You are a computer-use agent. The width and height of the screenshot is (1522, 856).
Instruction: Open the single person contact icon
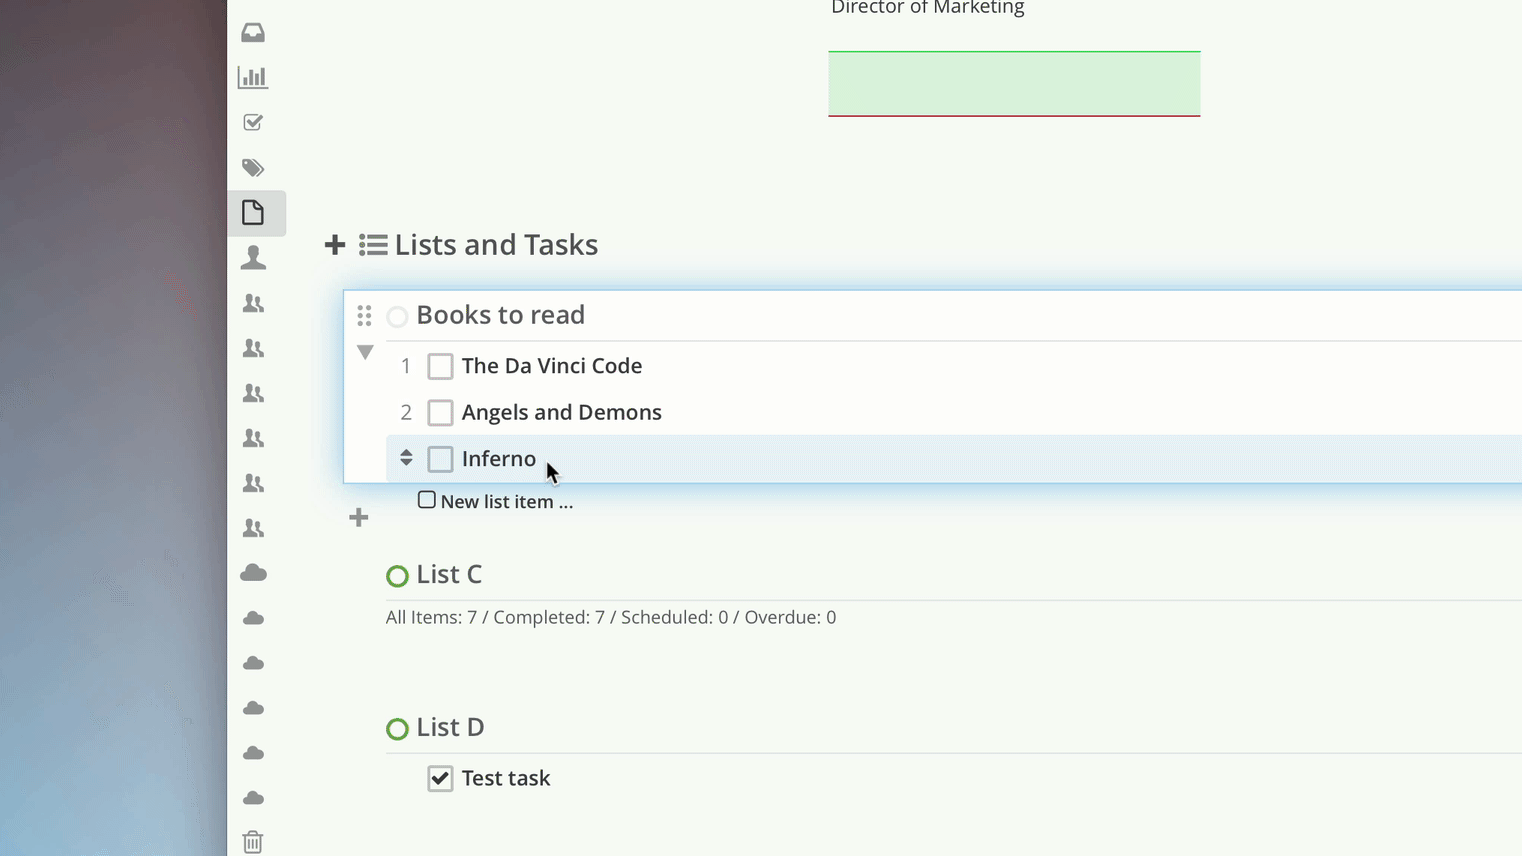click(253, 258)
